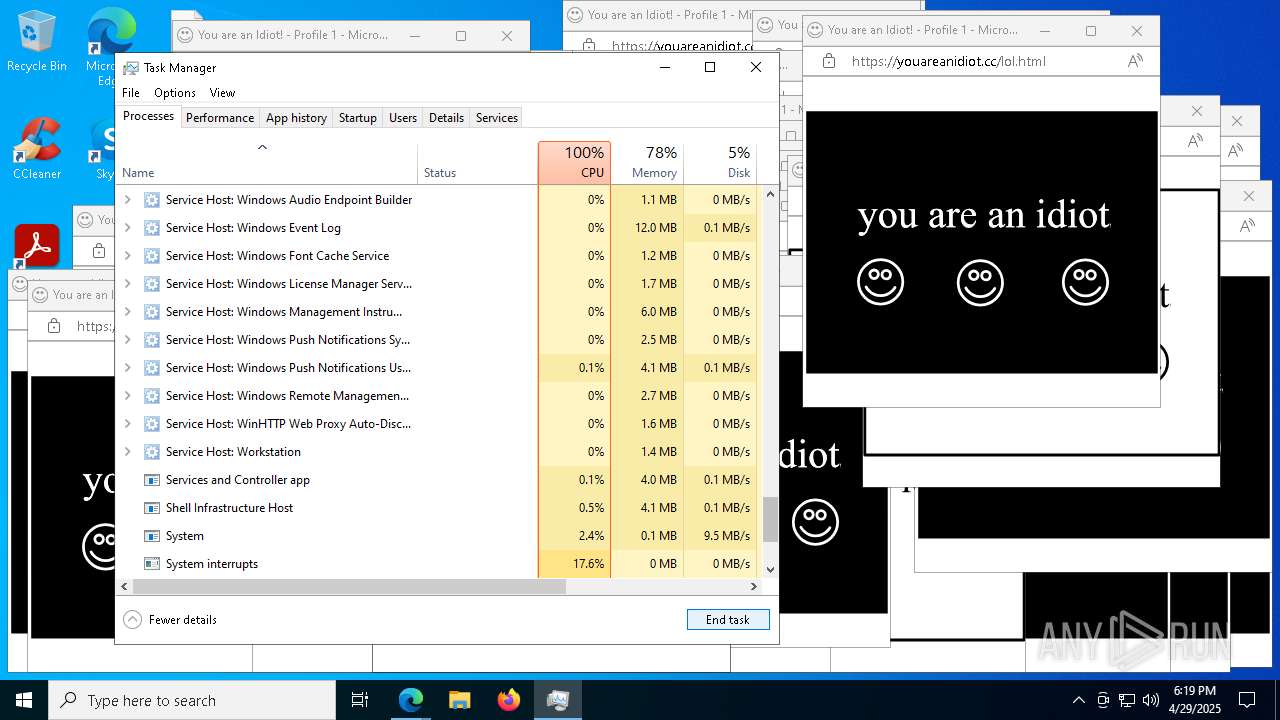Screen dimensions: 1280x720
Task: Select the Processes tab
Action: (x=148, y=117)
